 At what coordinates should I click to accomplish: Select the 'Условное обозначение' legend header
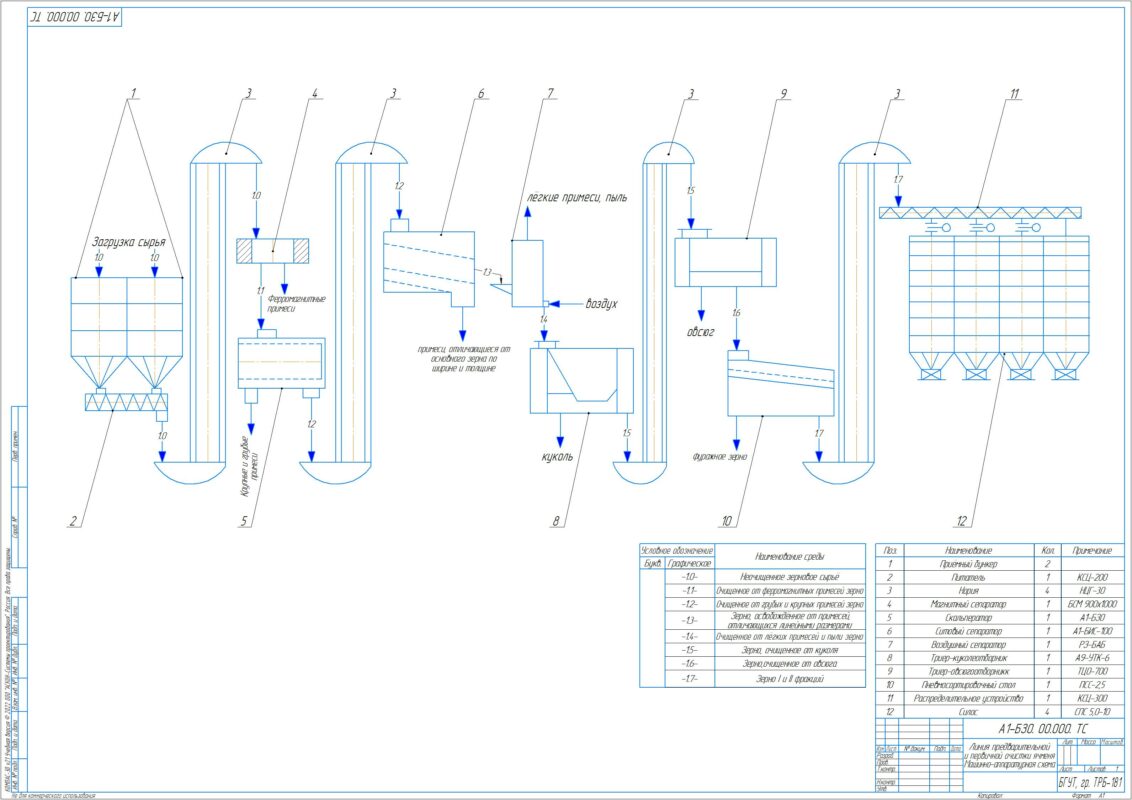[677, 550]
